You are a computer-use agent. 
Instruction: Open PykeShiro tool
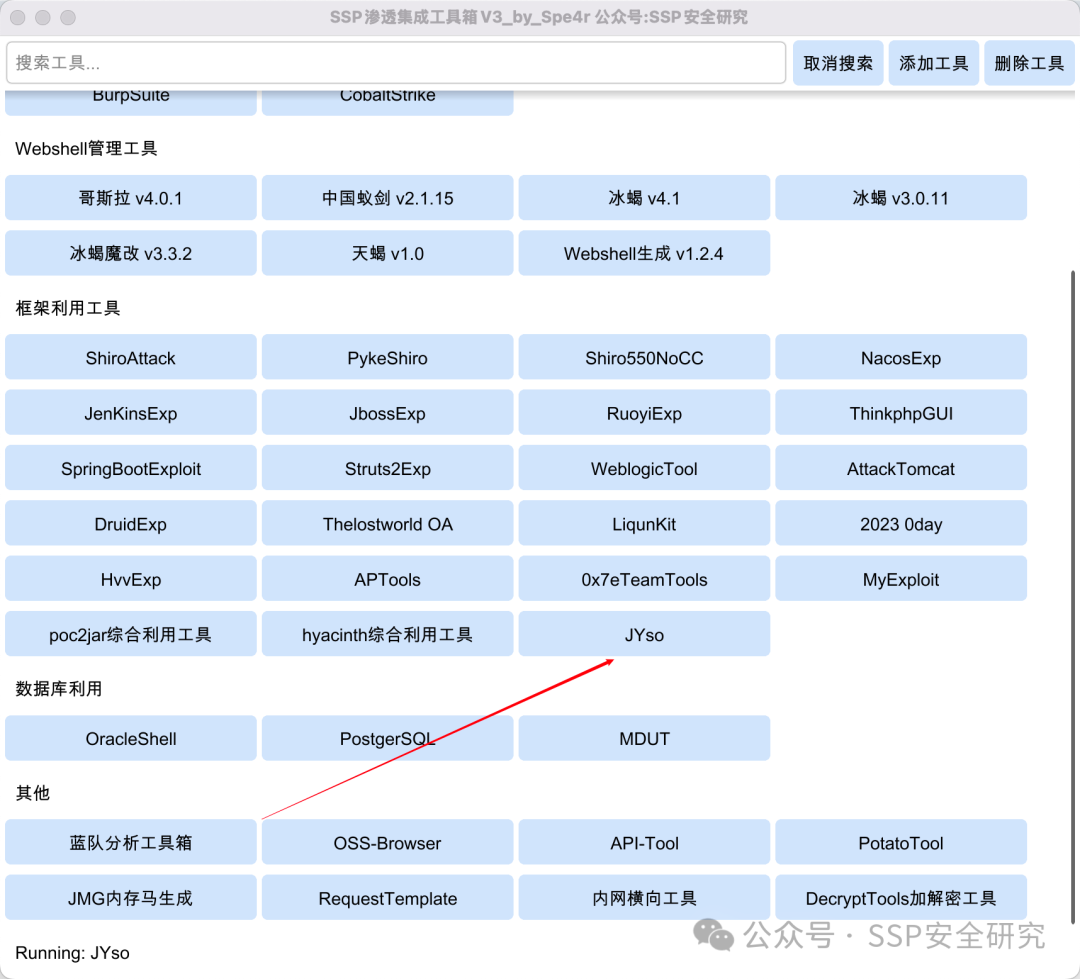pyautogui.click(x=388, y=357)
